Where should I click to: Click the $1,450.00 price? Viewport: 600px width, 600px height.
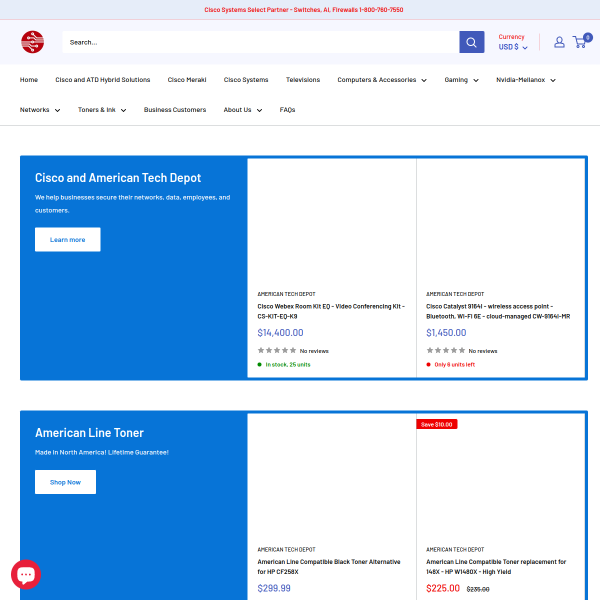[x=446, y=333]
